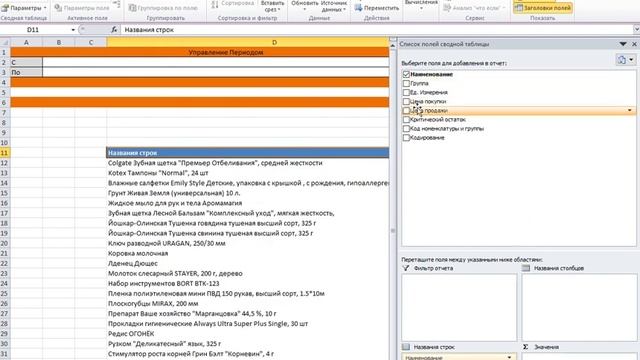Select column B header
The image size is (640, 360).
pos(59,42)
